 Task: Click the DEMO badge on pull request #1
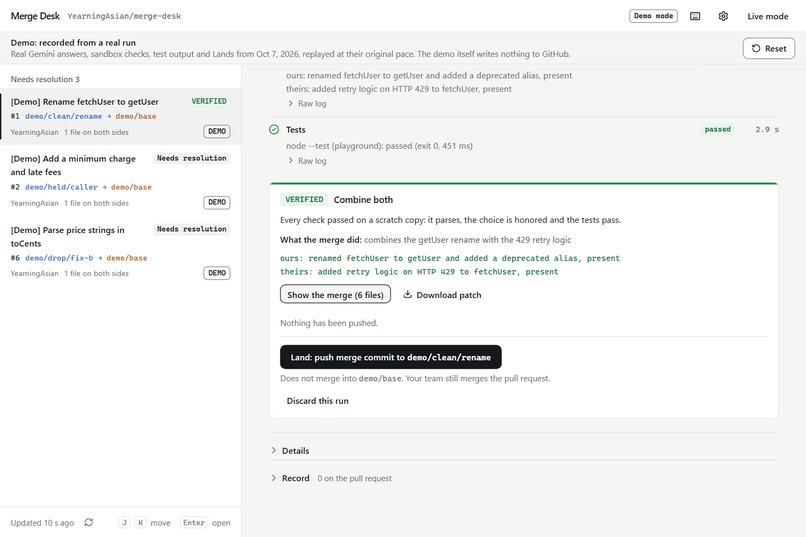coord(217,132)
